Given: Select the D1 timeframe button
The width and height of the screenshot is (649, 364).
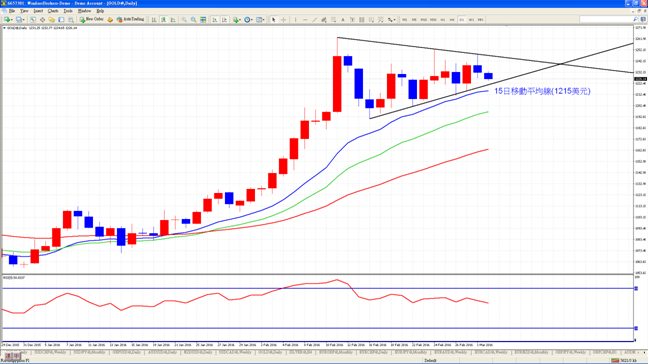Looking at the screenshot, I should coord(462,19).
